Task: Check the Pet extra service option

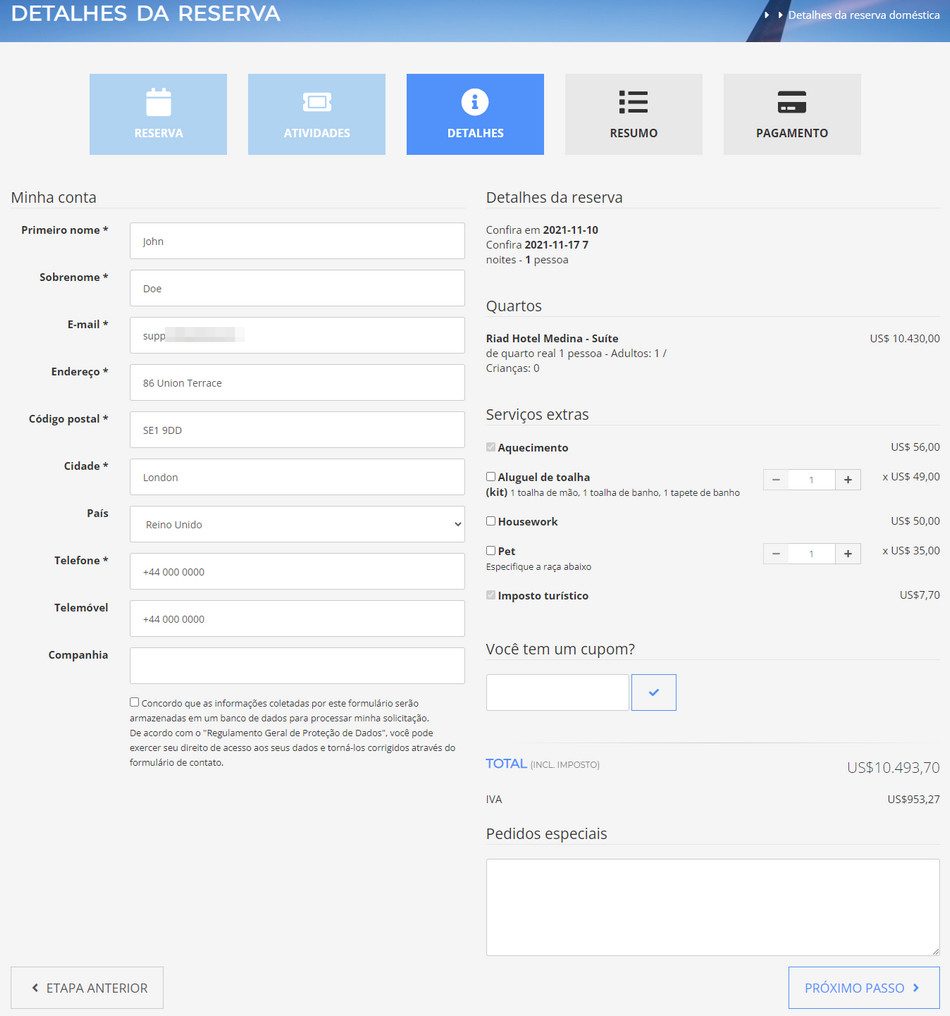Action: pos(491,551)
